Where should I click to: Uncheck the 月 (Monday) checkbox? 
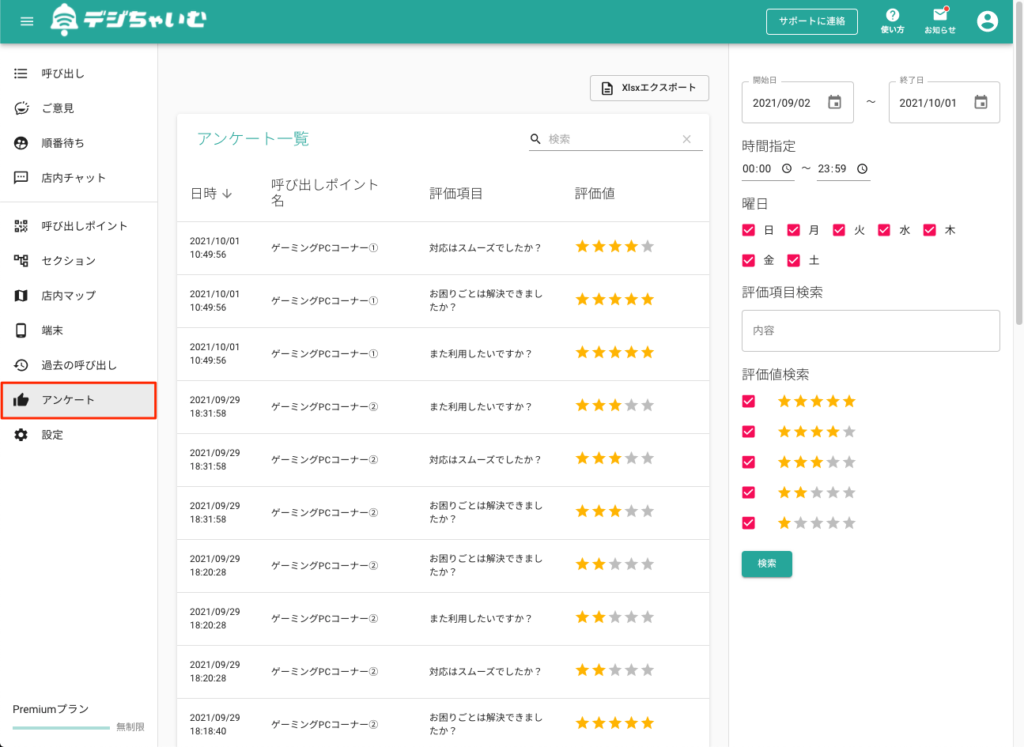click(793, 230)
